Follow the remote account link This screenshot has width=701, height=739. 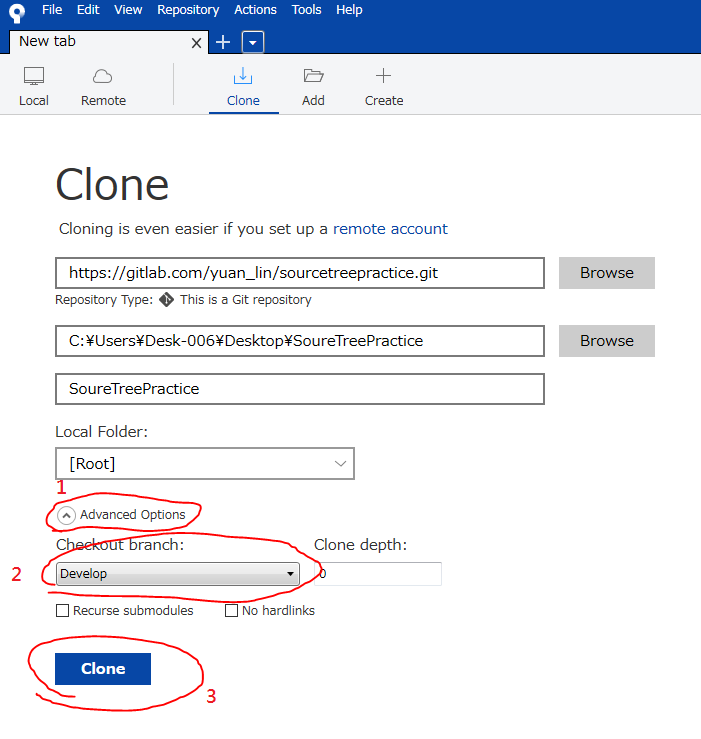(390, 229)
